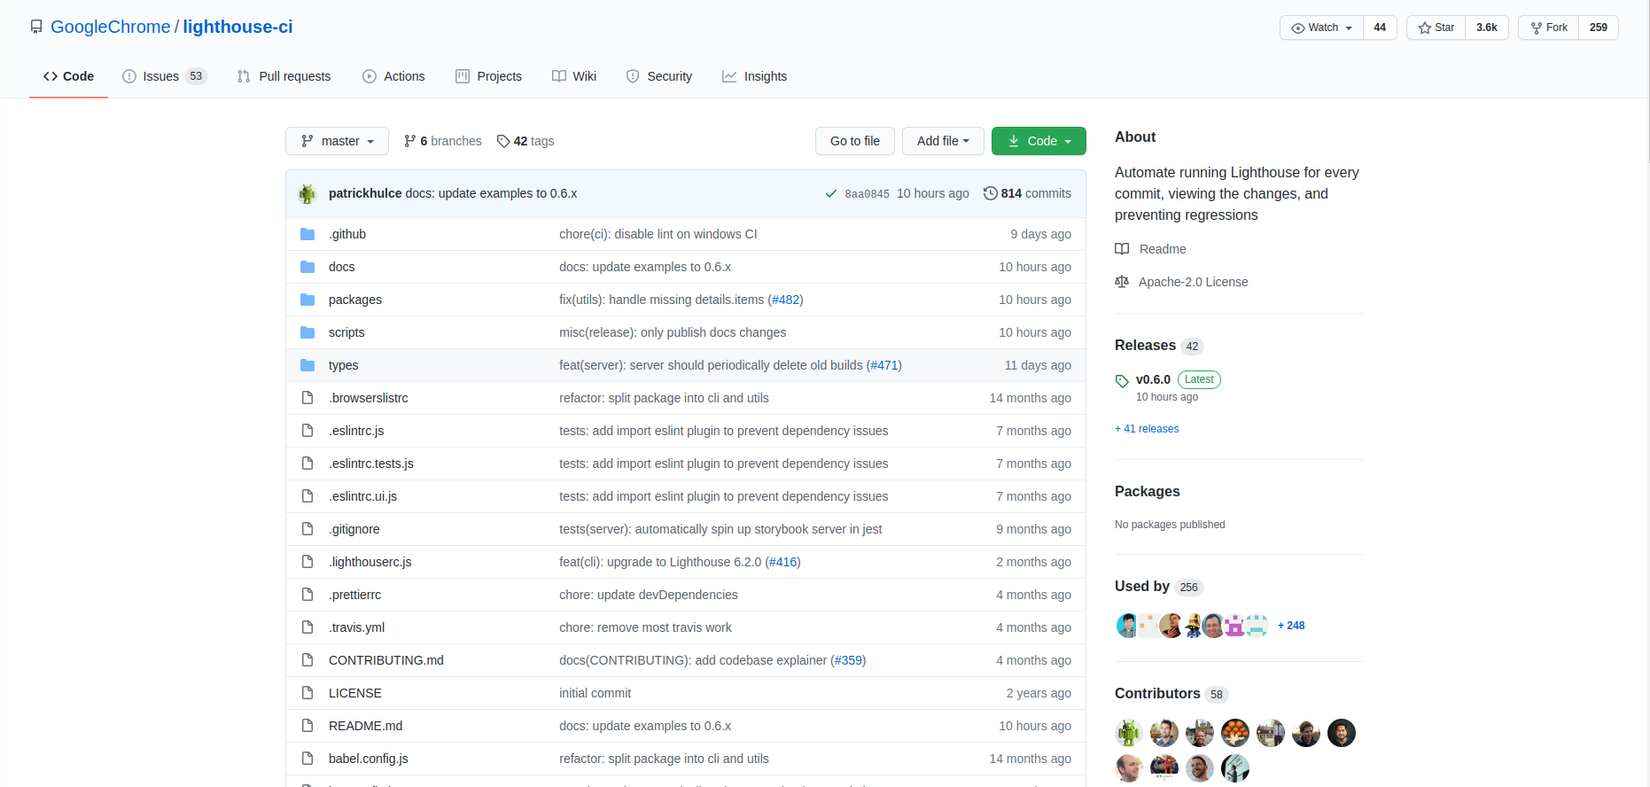
Task: Click the file icon for babel.config.js
Action: point(307,758)
